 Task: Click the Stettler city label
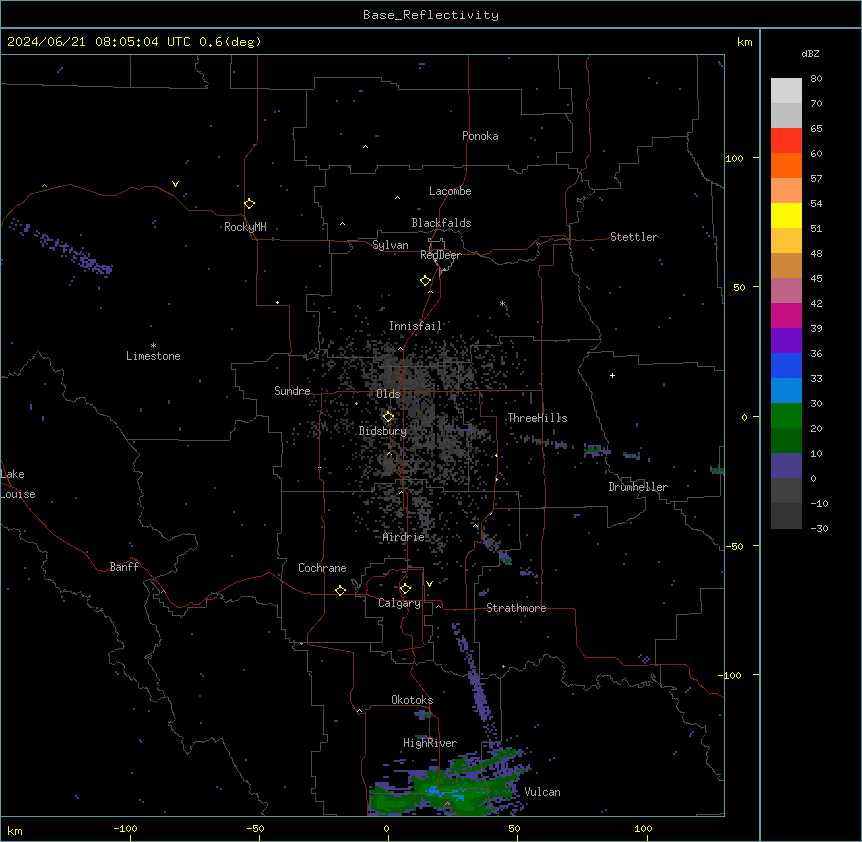634,237
